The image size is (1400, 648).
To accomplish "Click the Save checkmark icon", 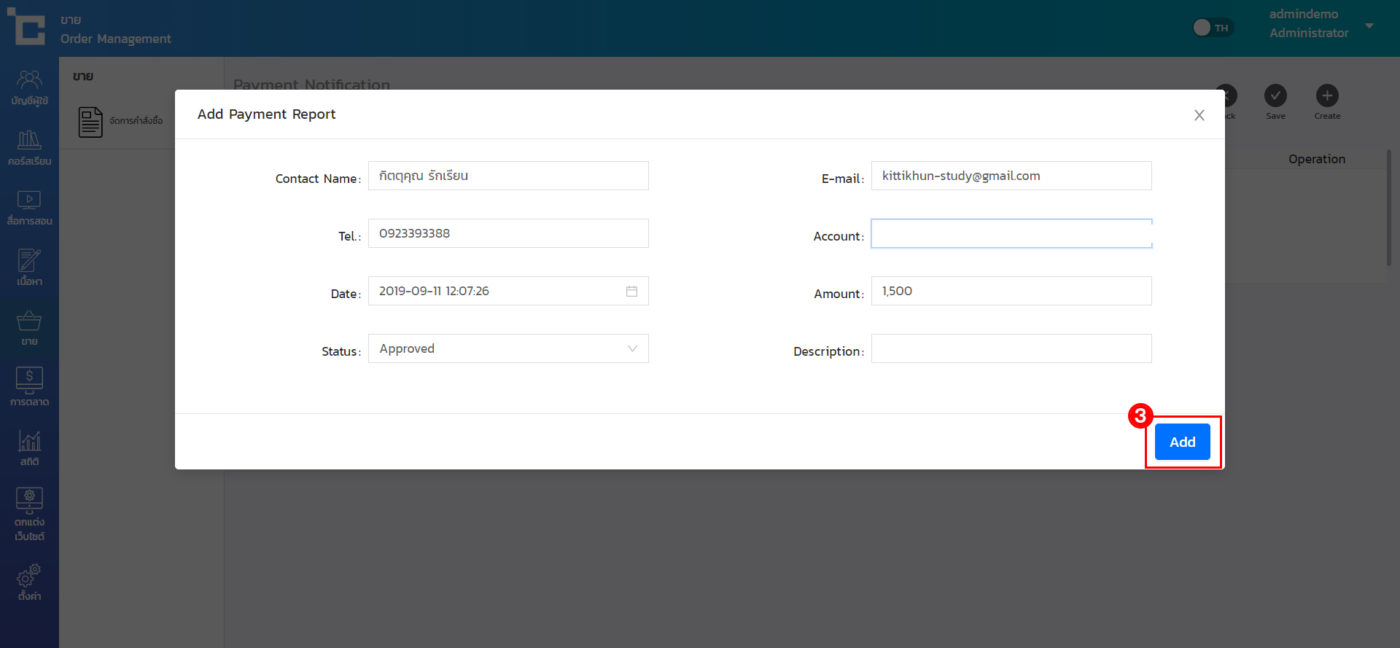I will (x=1275, y=96).
